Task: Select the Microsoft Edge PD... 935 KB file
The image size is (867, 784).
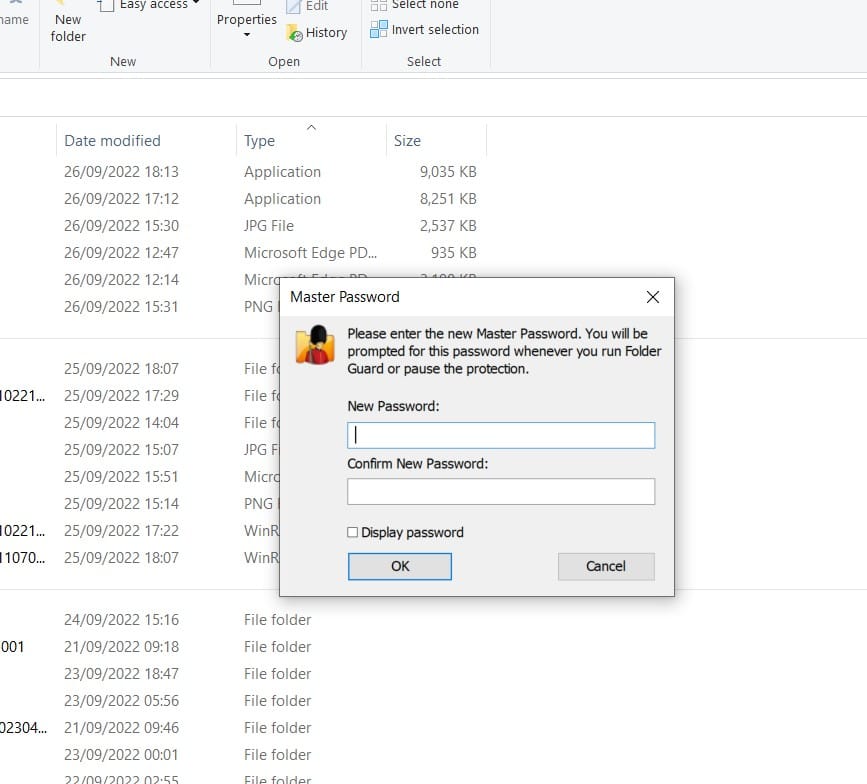Action: point(243,253)
